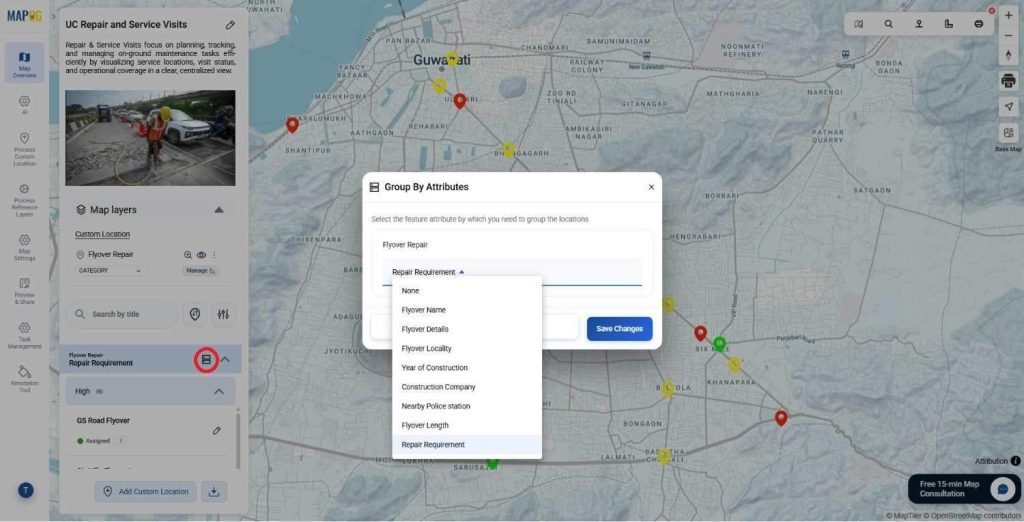Image resolution: width=1024 pixels, height=522 pixels.
Task: Open the Group By Attributes icon
Action: point(206,360)
